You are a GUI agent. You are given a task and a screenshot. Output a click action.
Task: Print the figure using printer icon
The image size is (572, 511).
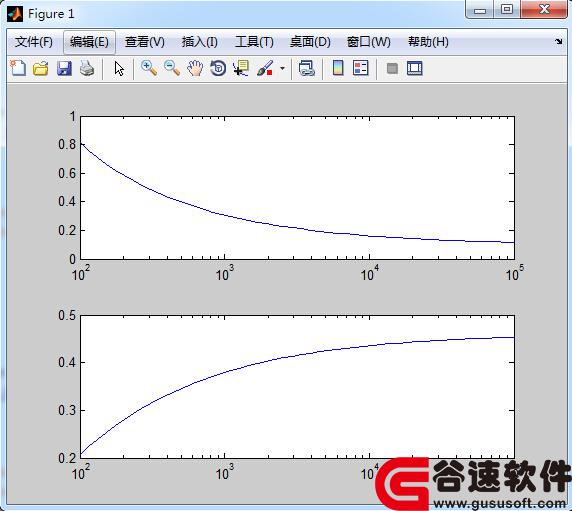[87, 68]
